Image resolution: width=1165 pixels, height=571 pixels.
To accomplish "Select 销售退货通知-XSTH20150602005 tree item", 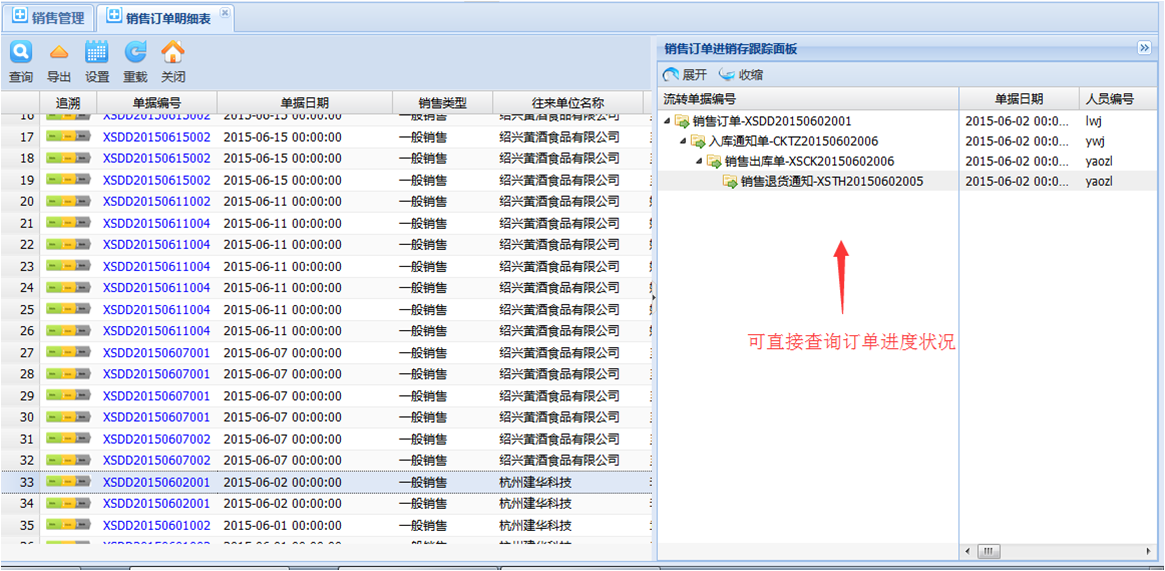I will click(x=832, y=181).
